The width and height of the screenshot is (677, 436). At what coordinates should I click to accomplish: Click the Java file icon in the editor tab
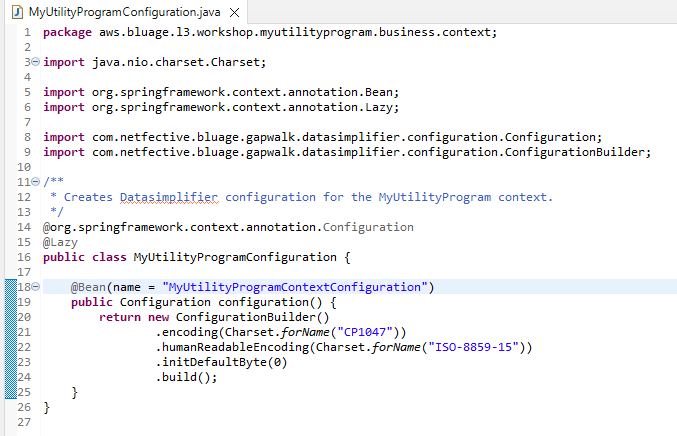coord(15,12)
